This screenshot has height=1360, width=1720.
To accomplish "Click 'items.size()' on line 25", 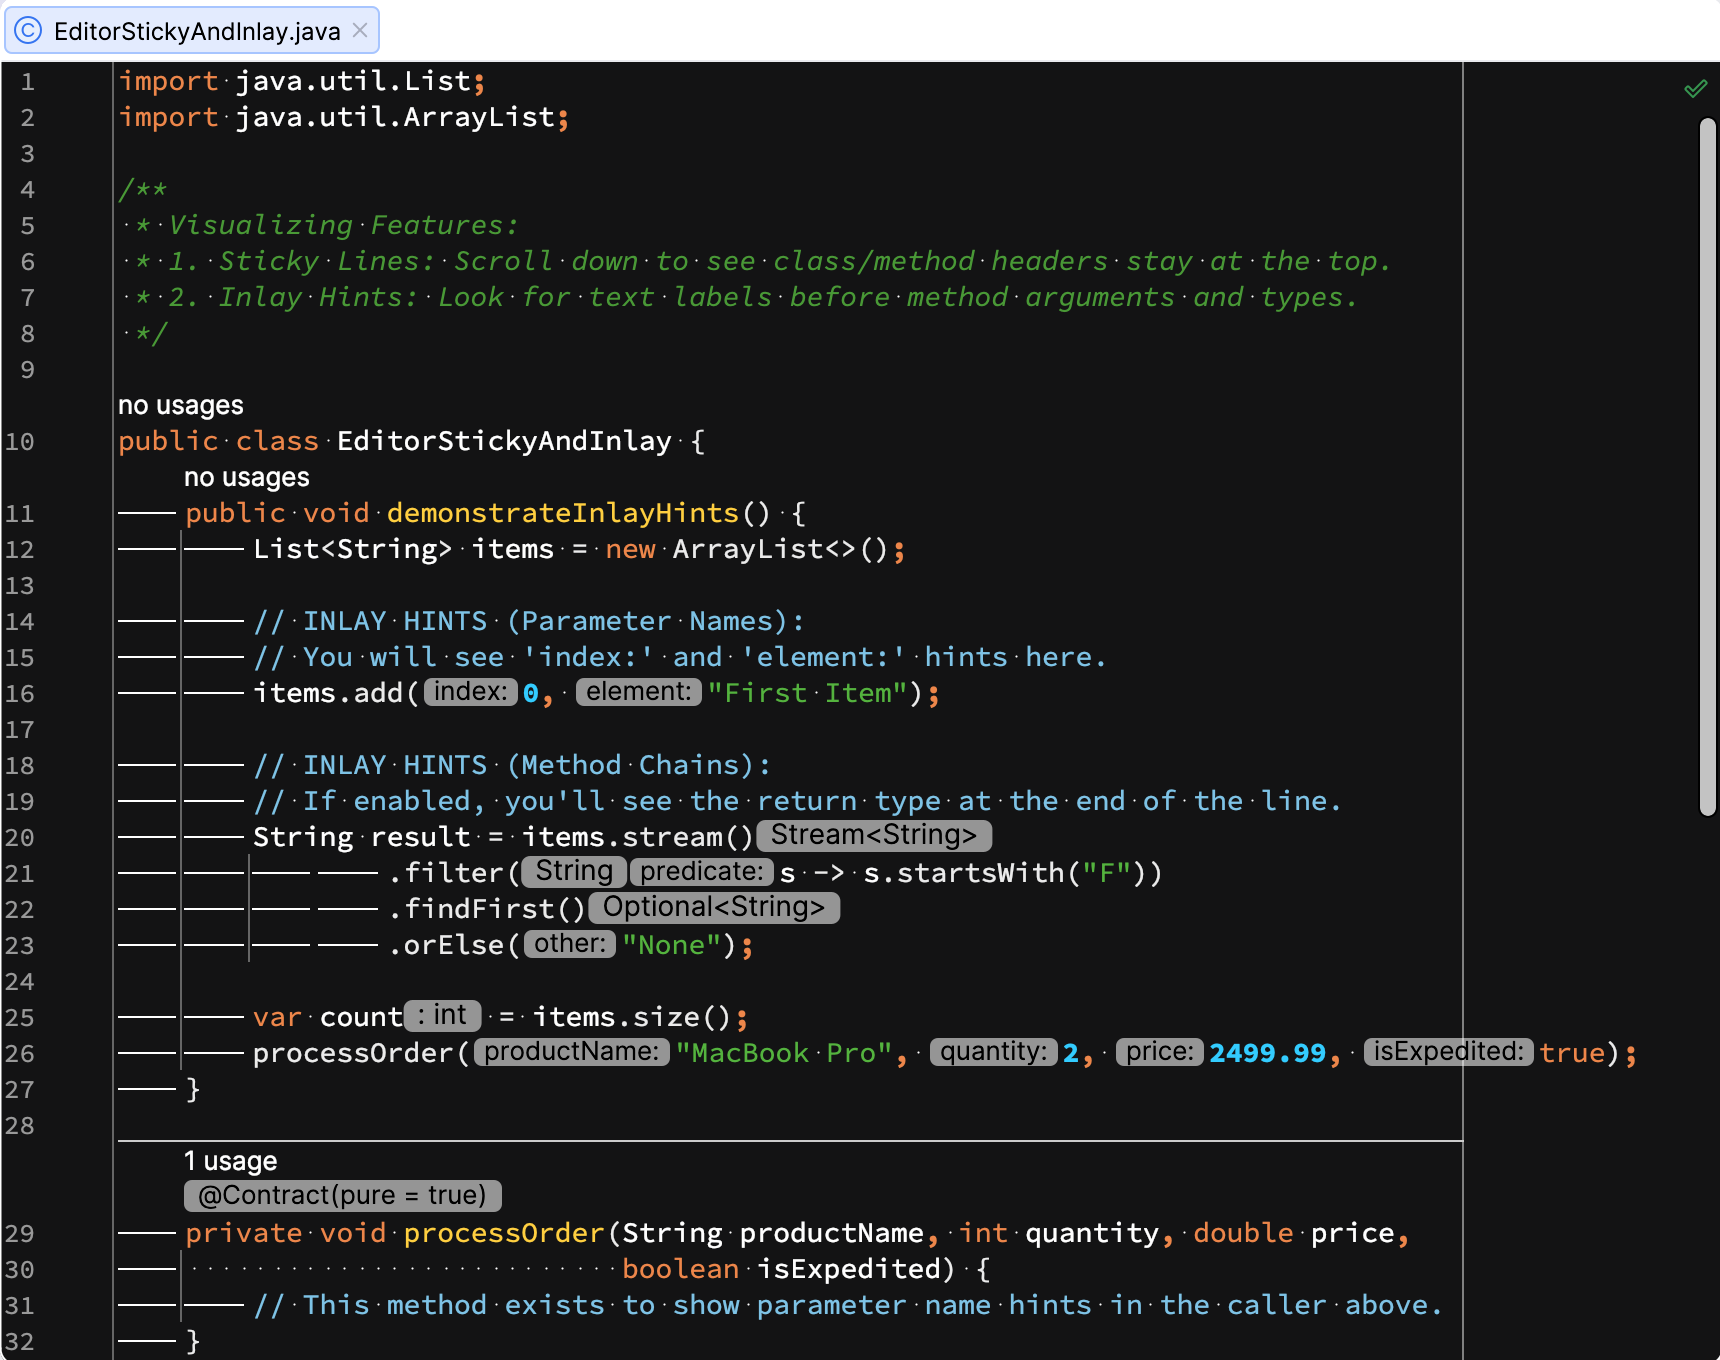I will click(632, 1017).
